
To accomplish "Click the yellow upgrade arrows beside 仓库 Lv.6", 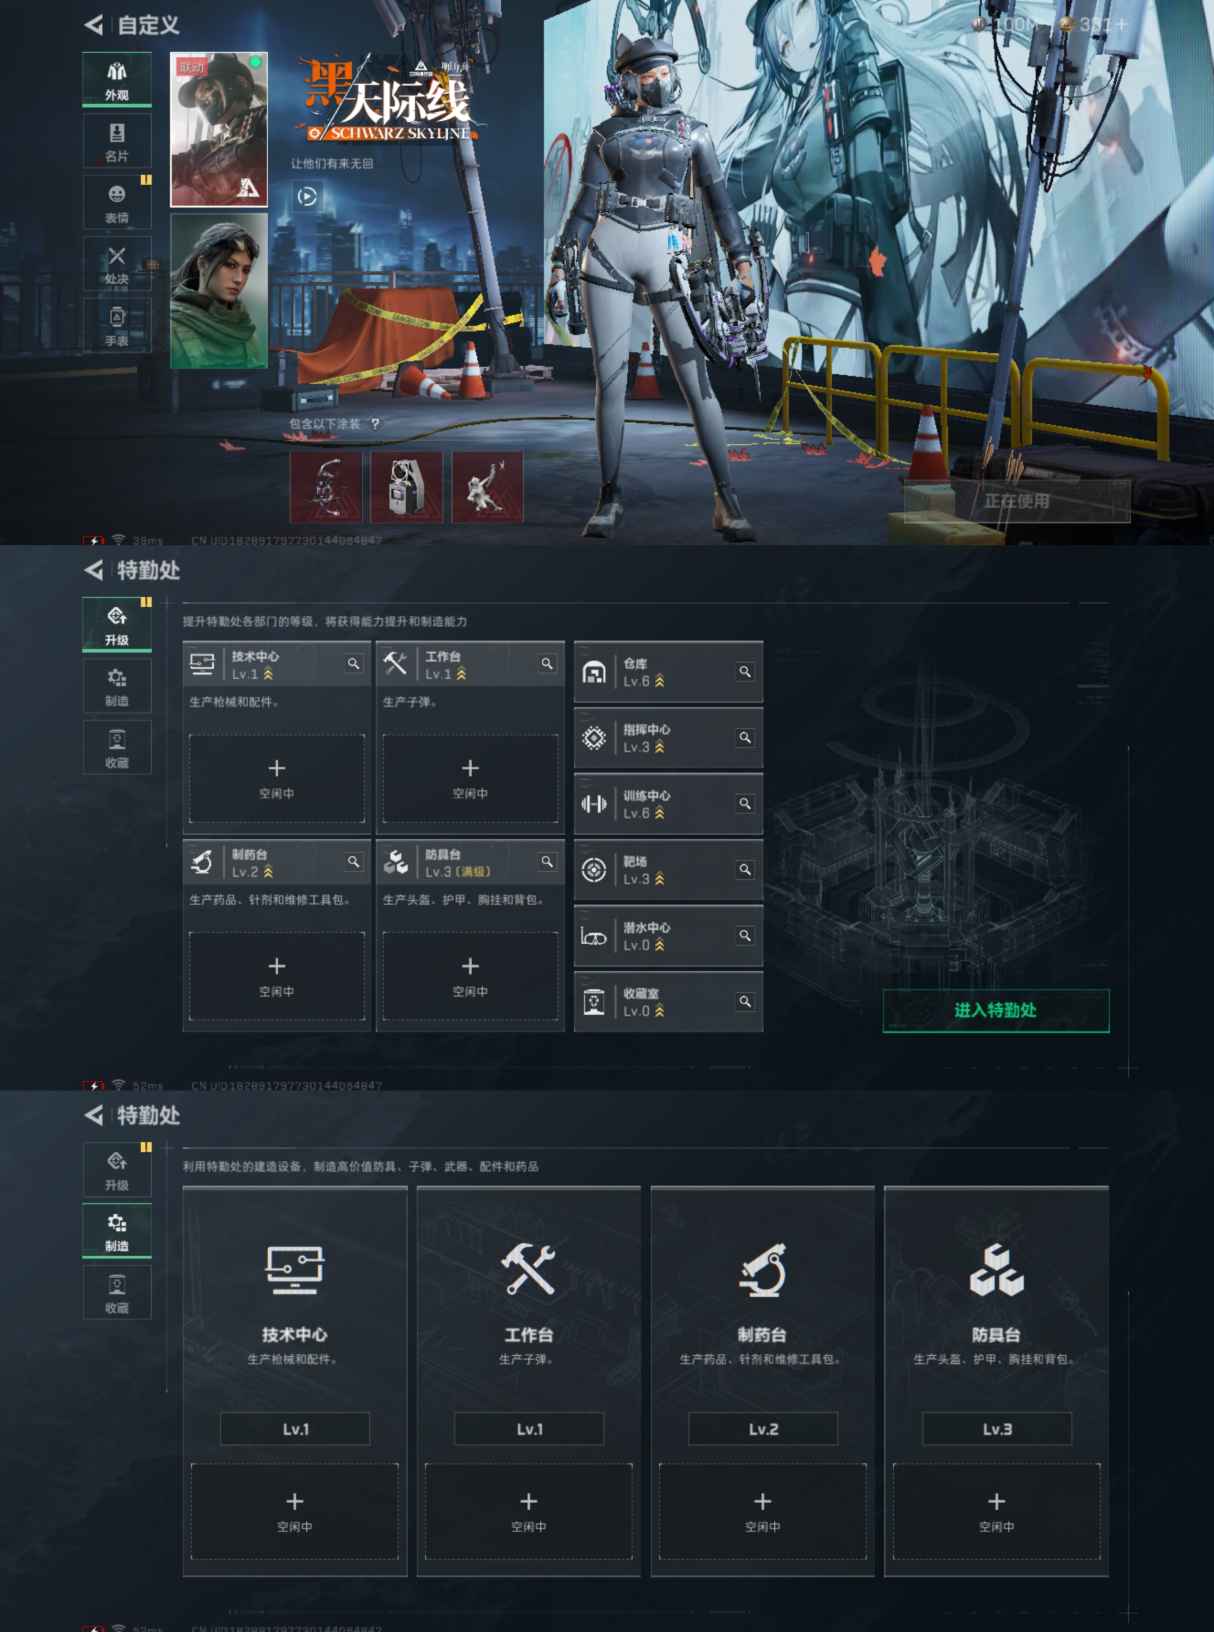I will coord(659,681).
